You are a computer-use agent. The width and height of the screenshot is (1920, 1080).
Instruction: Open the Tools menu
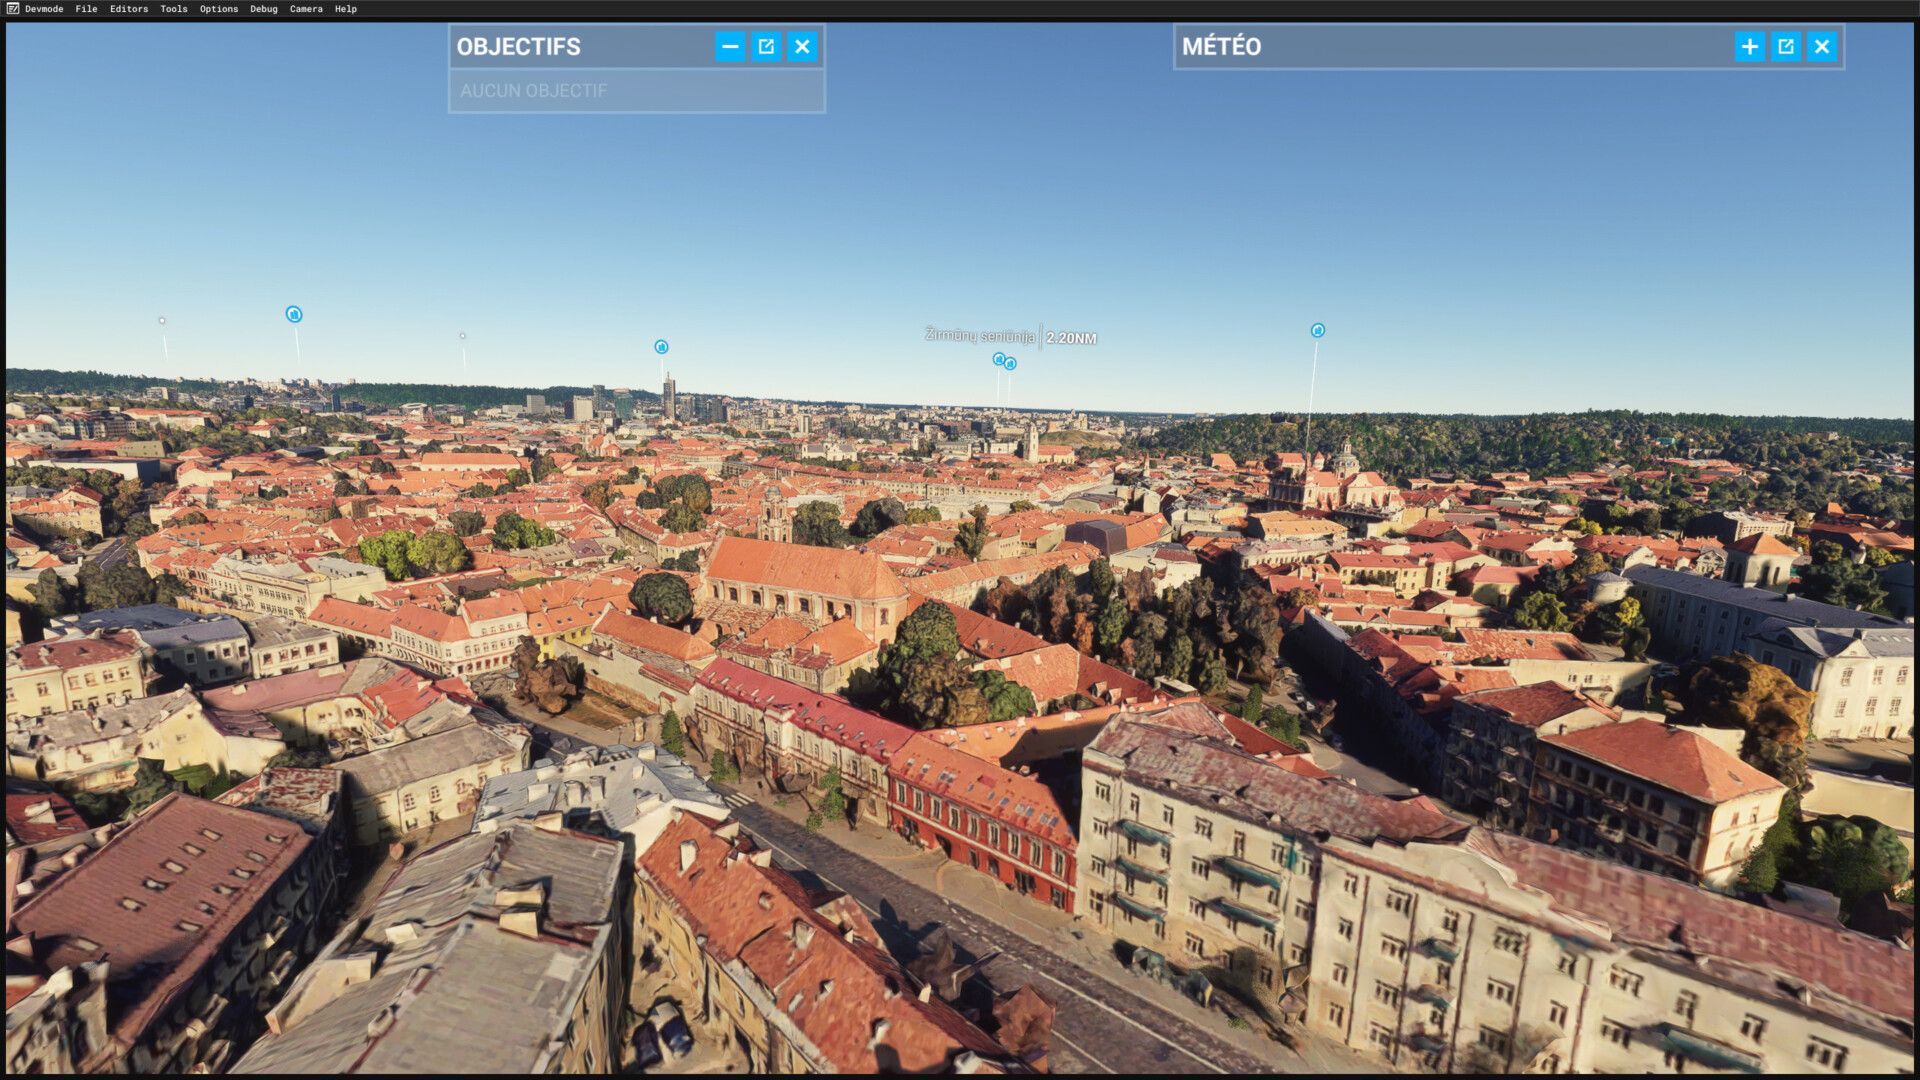coord(174,9)
